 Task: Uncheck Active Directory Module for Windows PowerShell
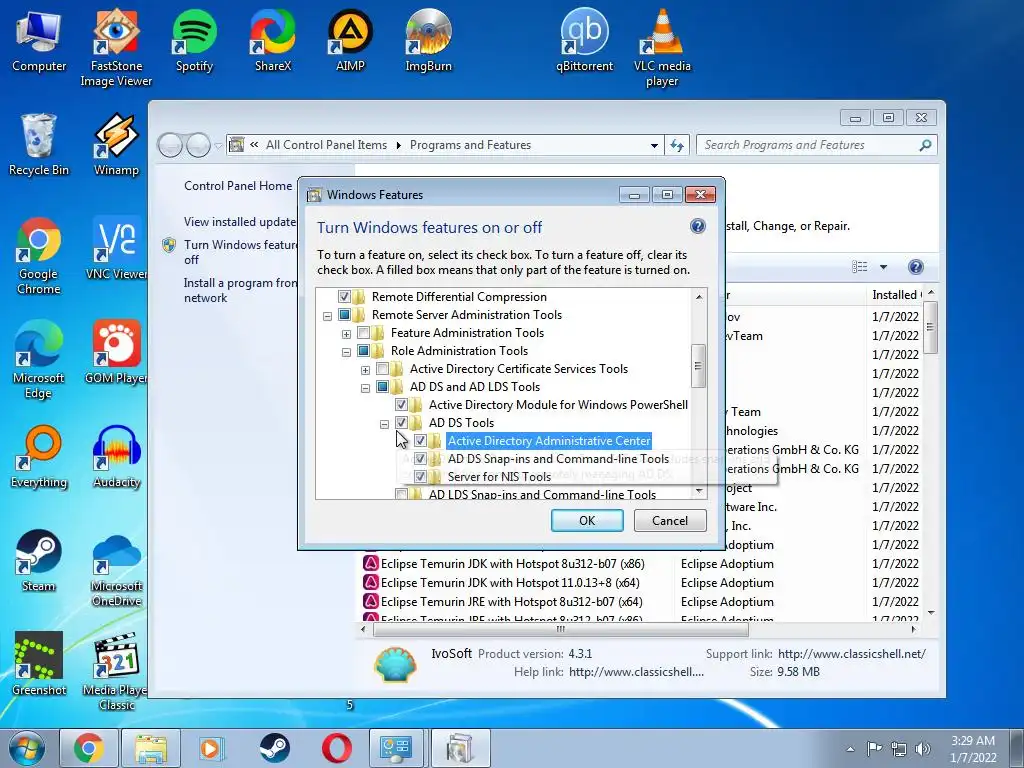pos(401,405)
